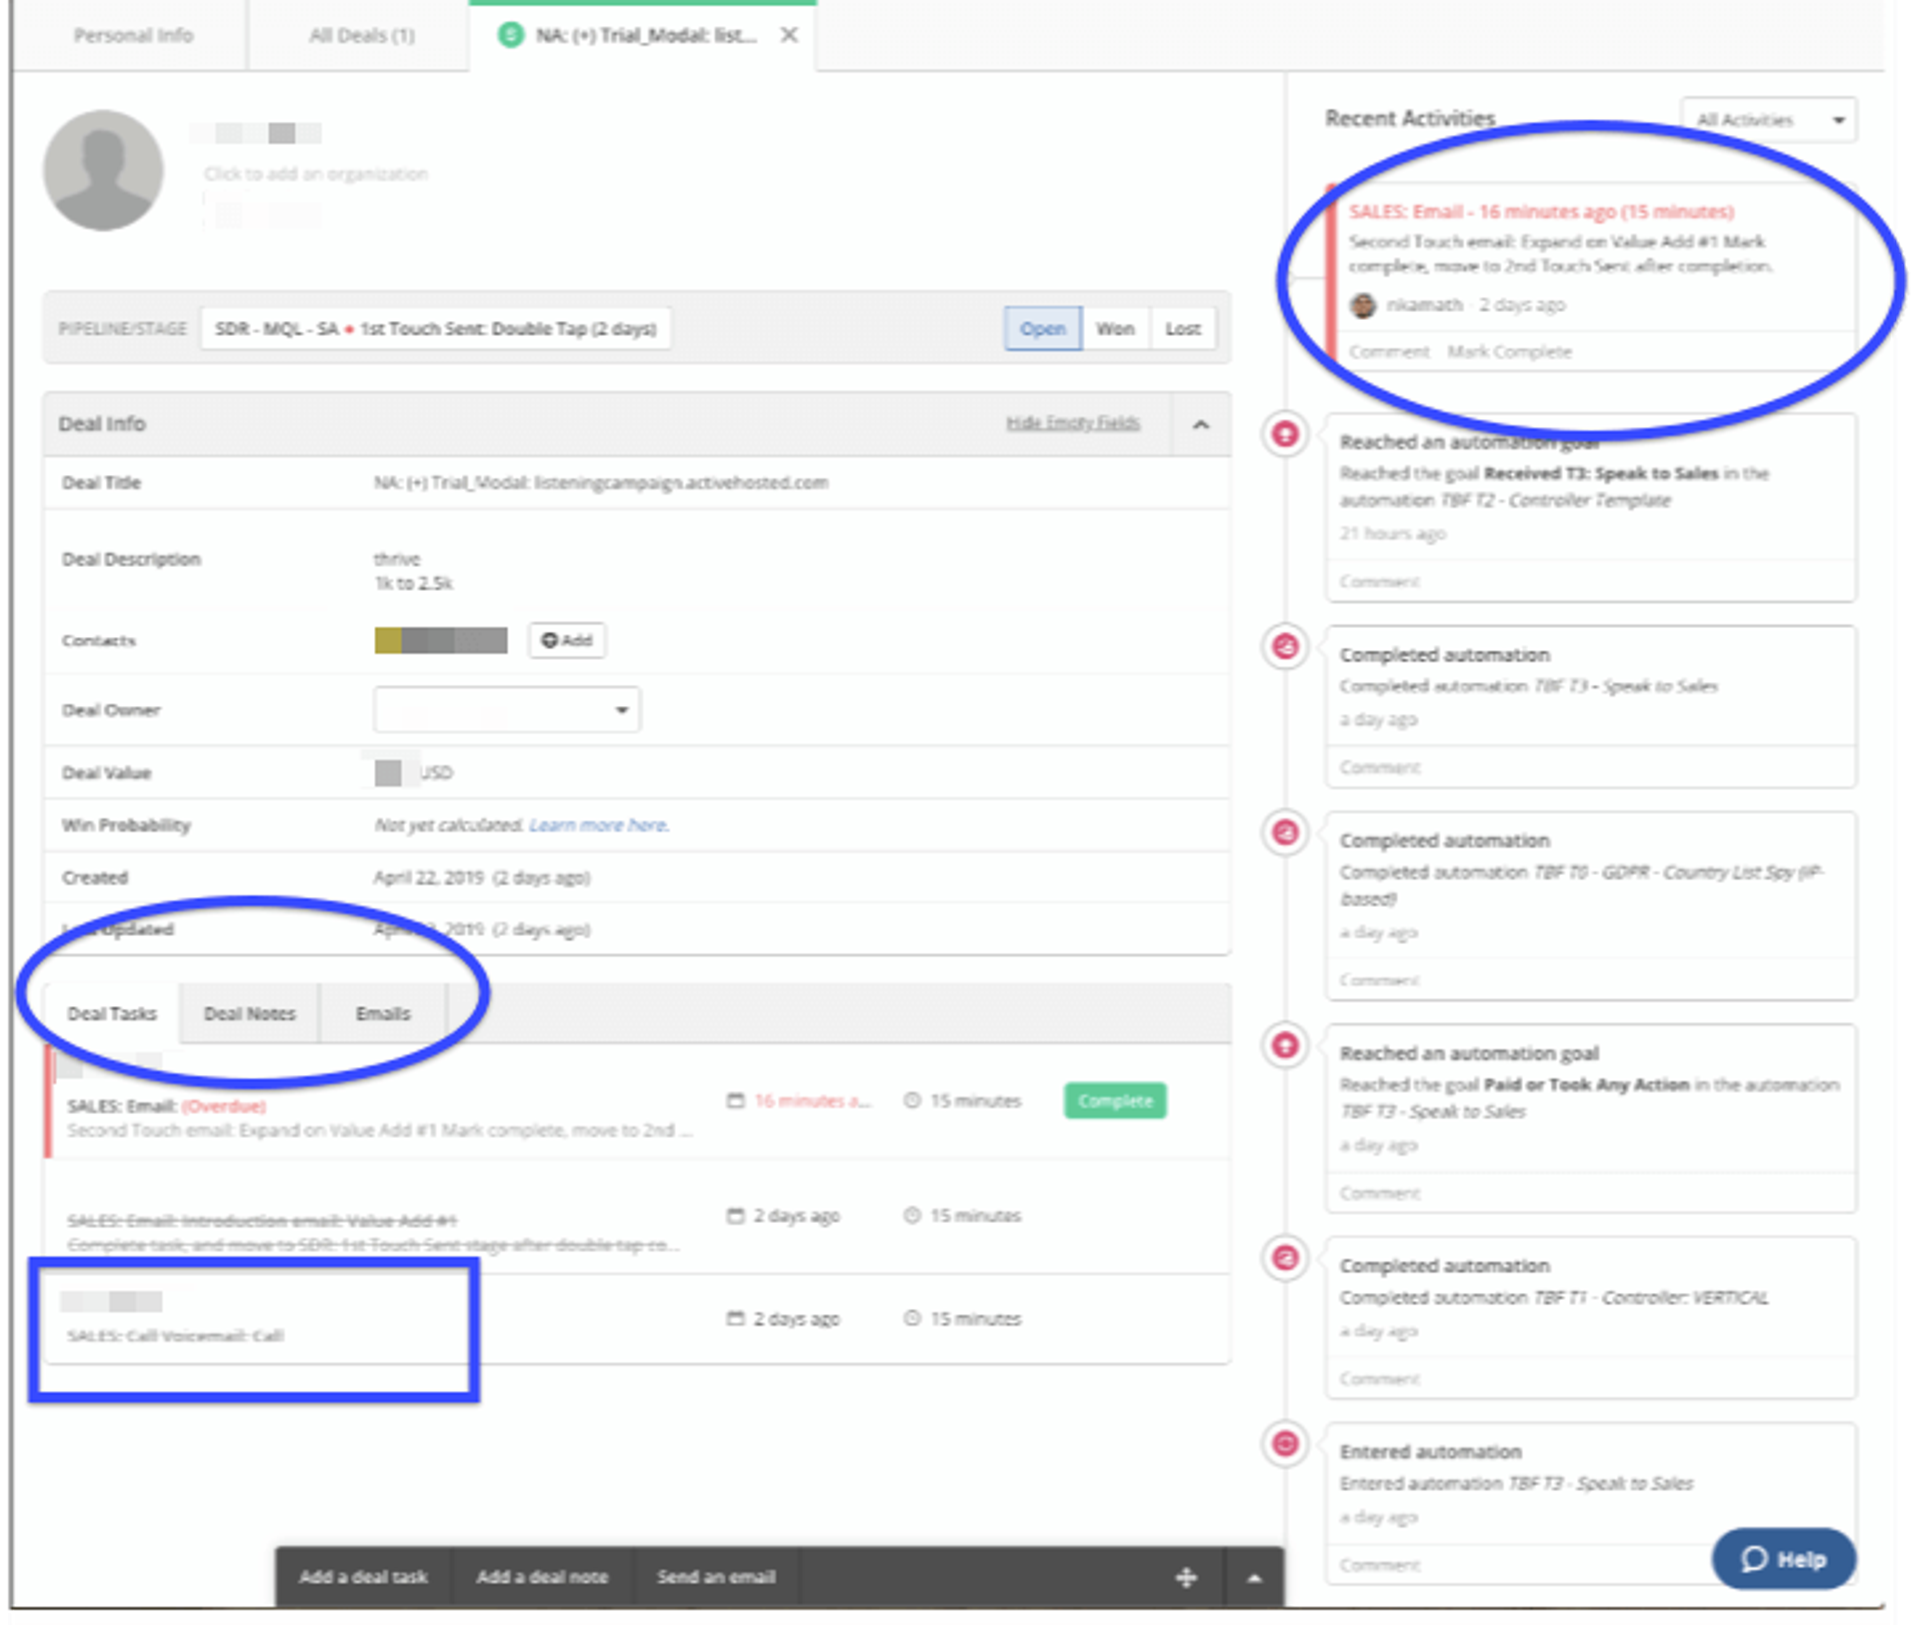The width and height of the screenshot is (1920, 1625).
Task: Close the Trial_Modal deal tab
Action: 789,35
